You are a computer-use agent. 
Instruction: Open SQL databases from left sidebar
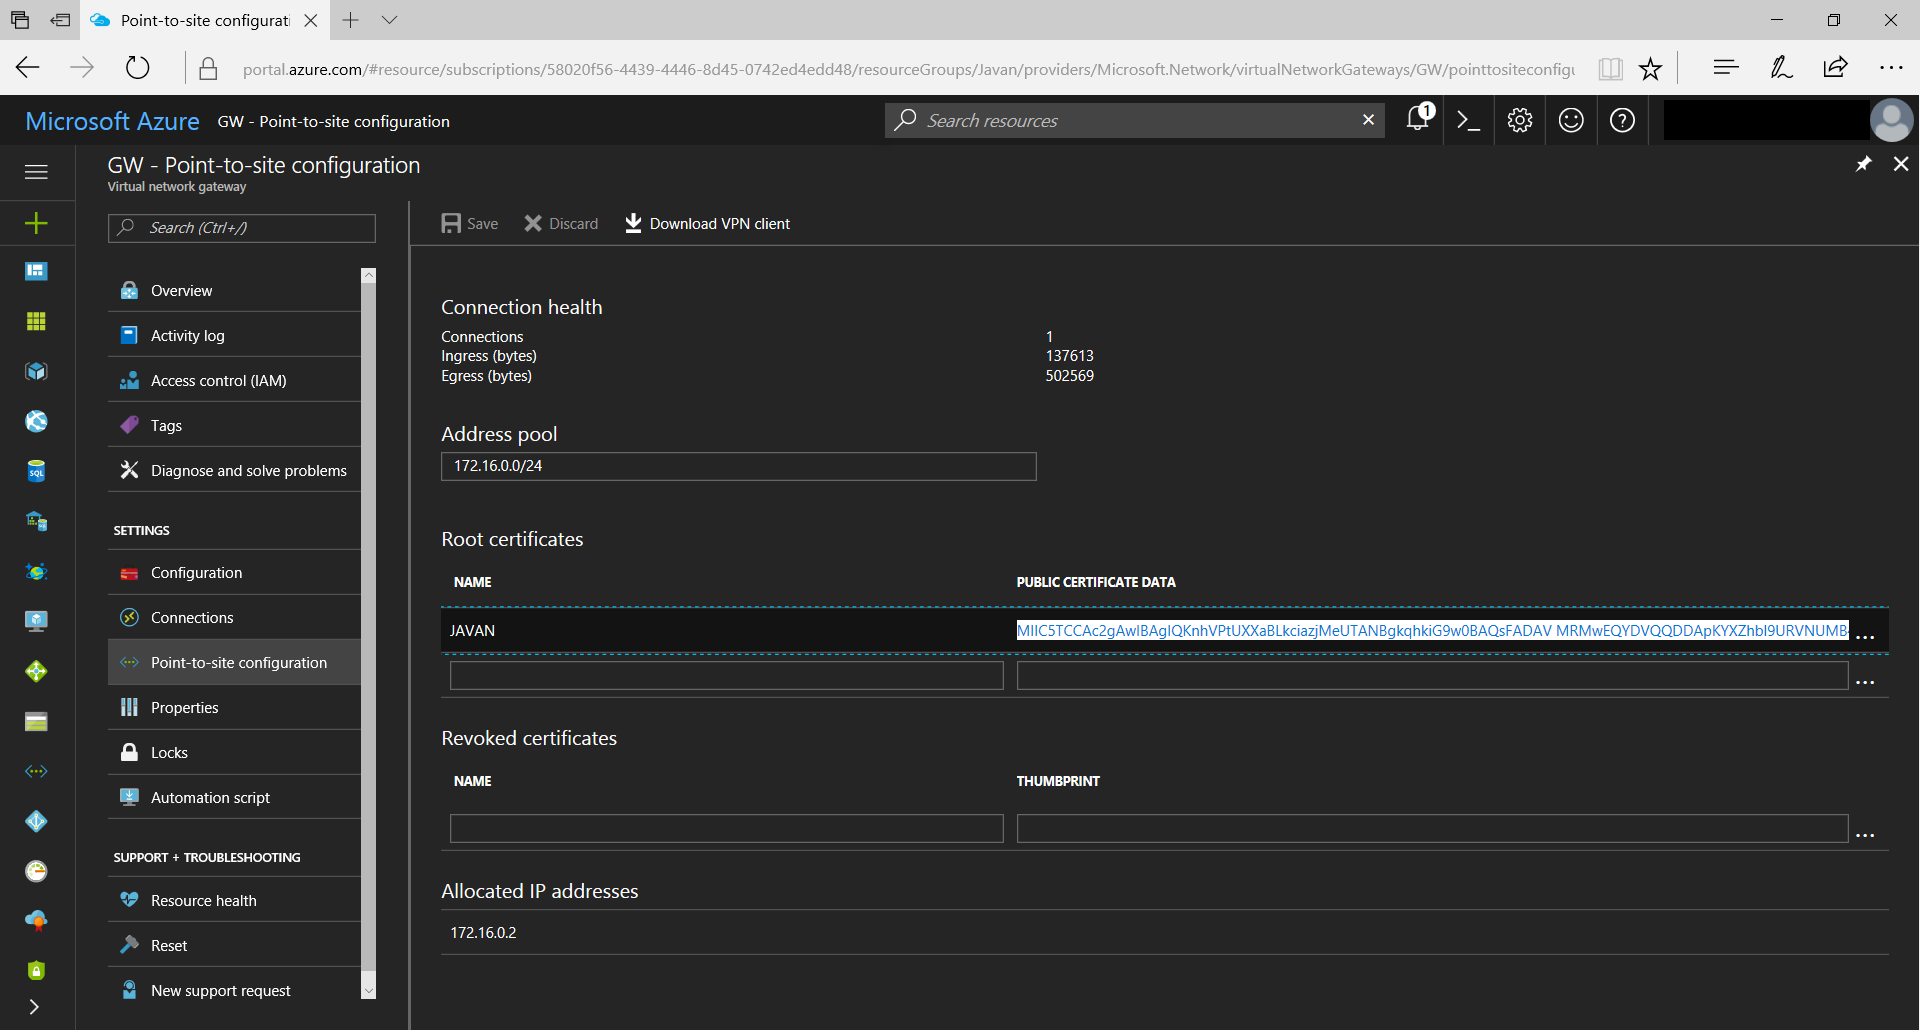tap(36, 472)
